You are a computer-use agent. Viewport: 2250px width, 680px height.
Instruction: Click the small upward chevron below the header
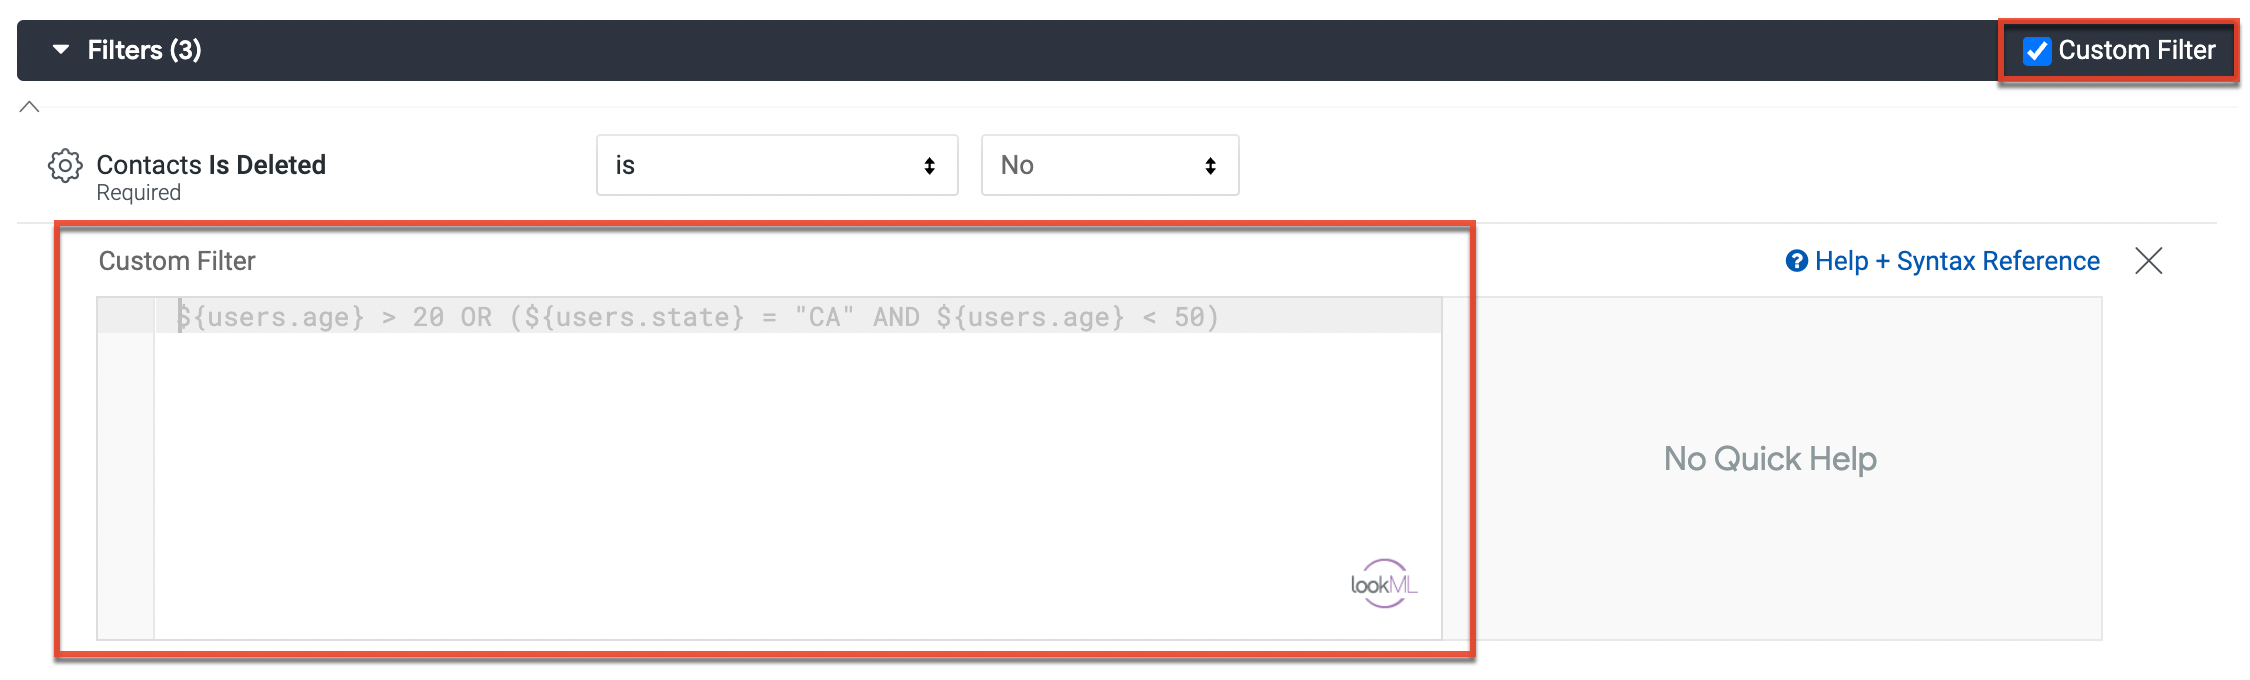(x=30, y=107)
